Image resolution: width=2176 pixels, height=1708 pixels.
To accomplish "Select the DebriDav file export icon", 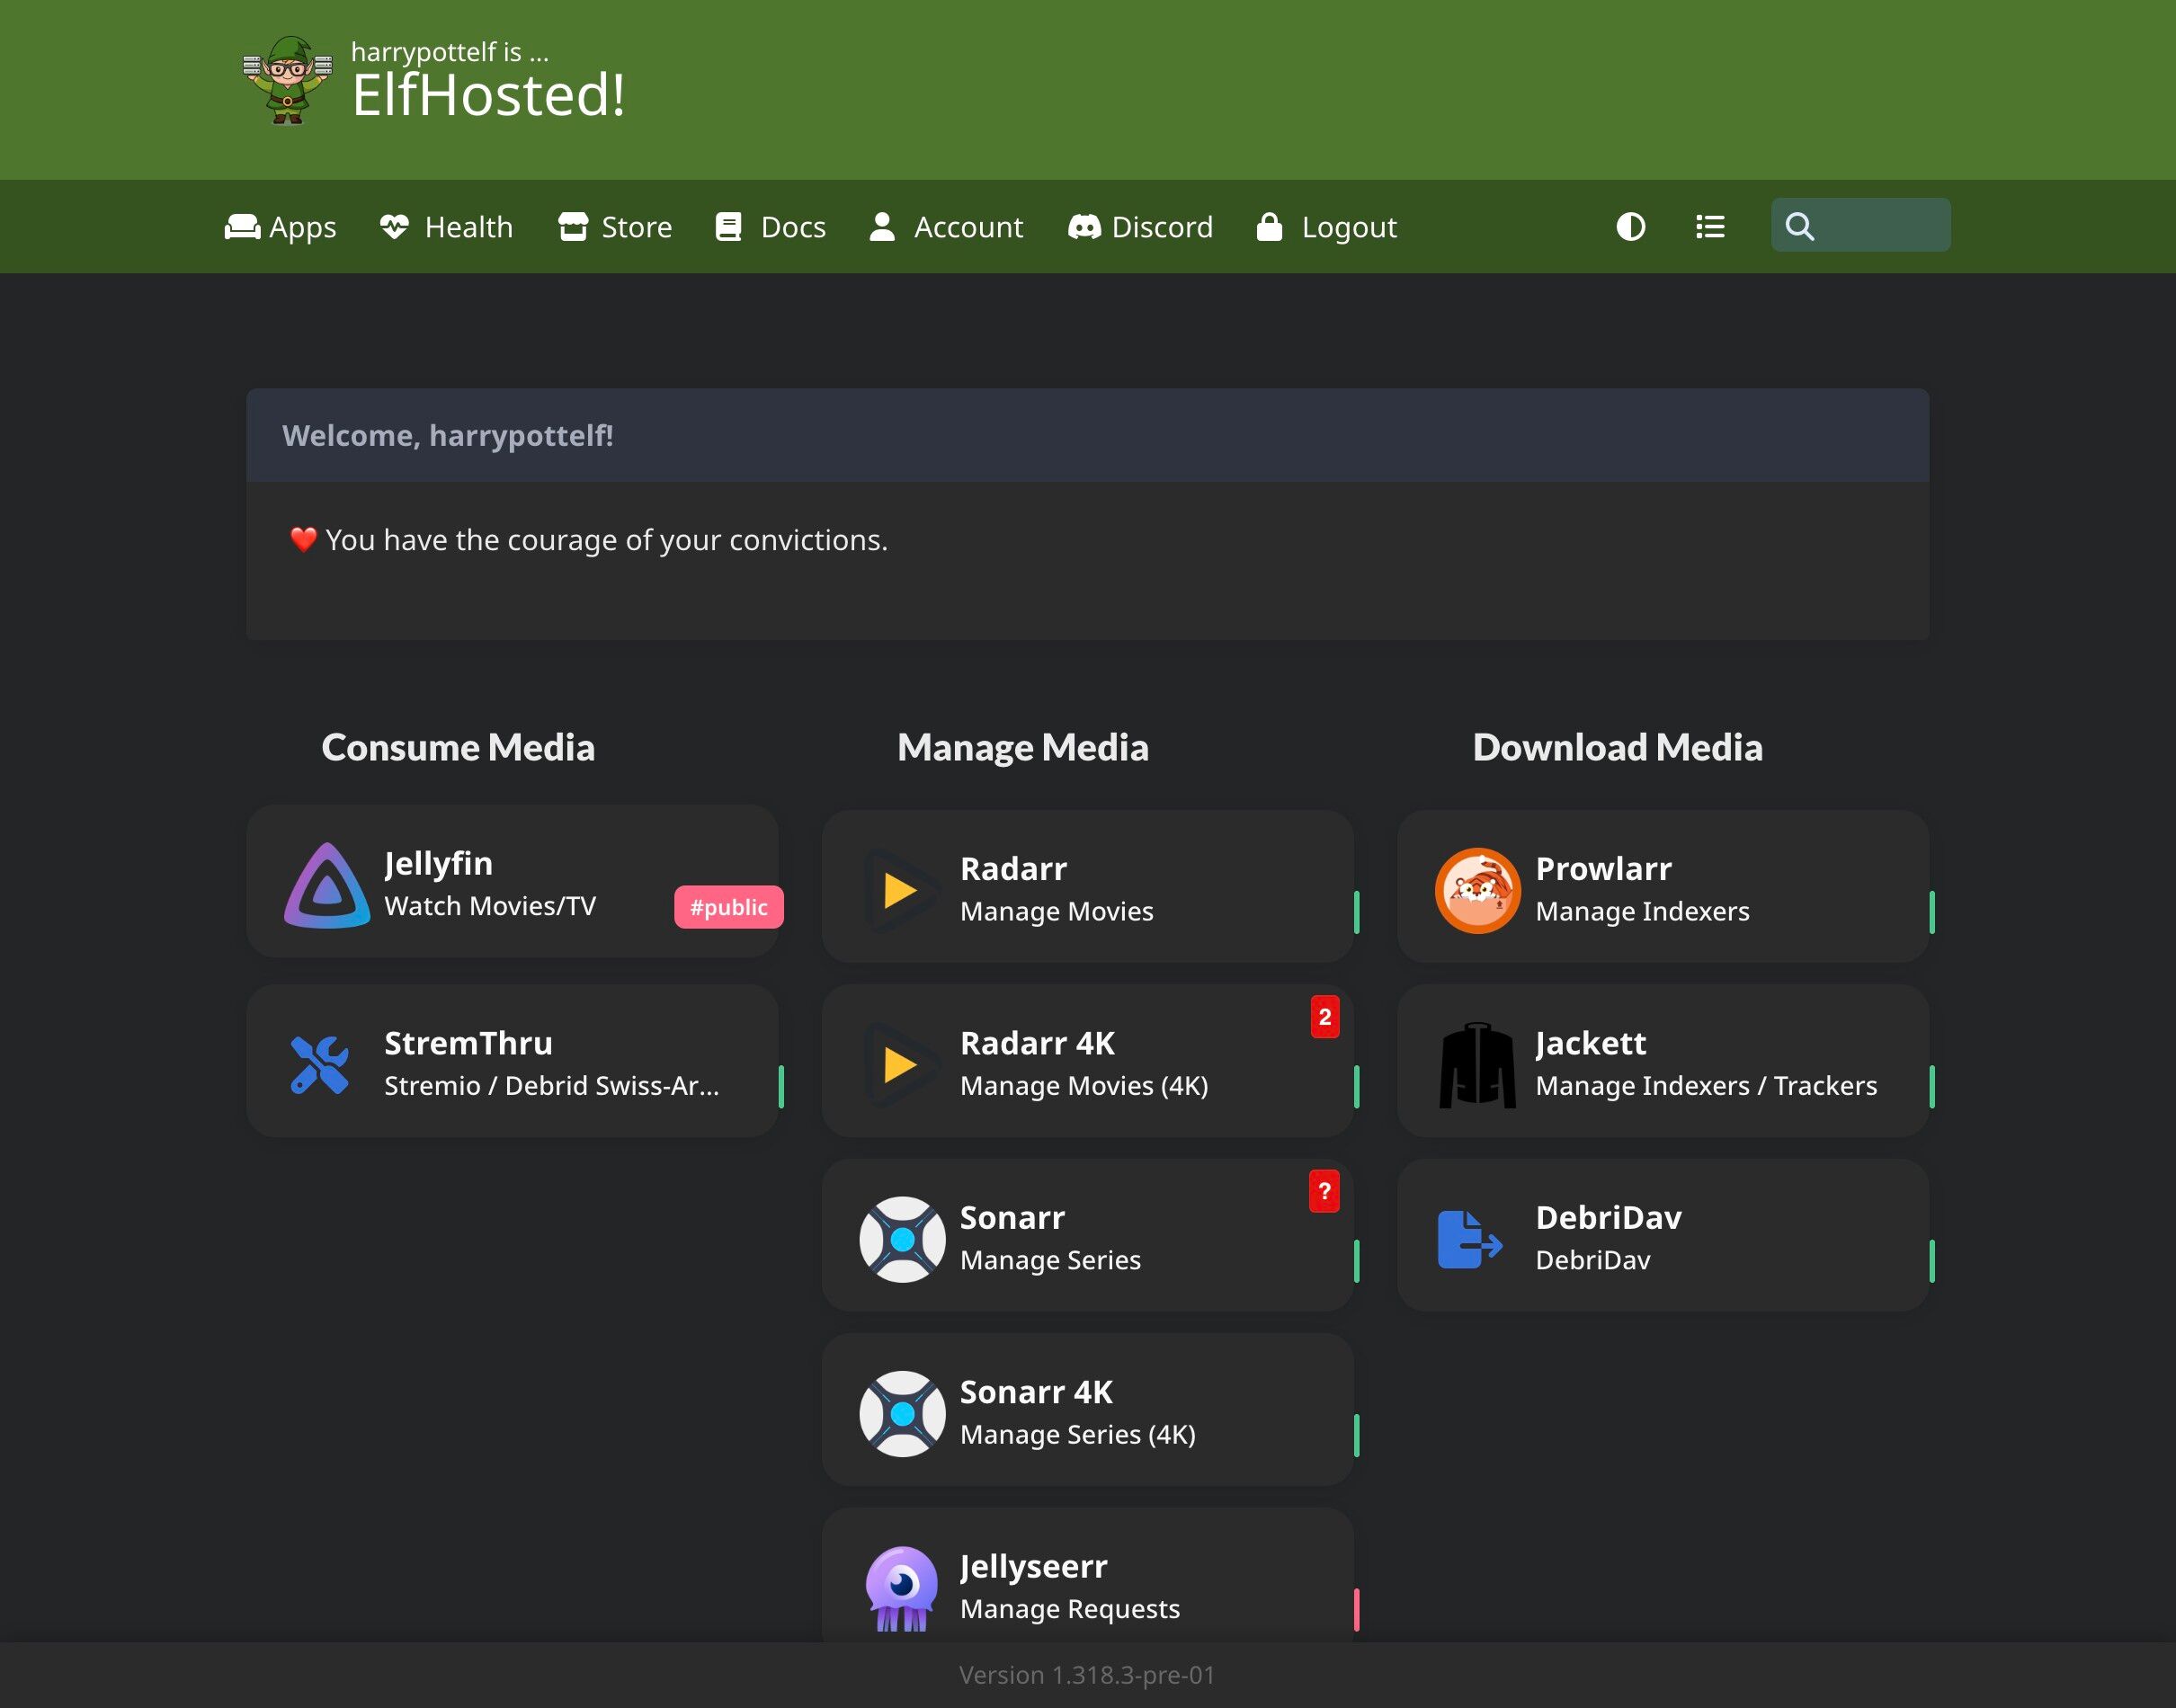I will (1469, 1239).
